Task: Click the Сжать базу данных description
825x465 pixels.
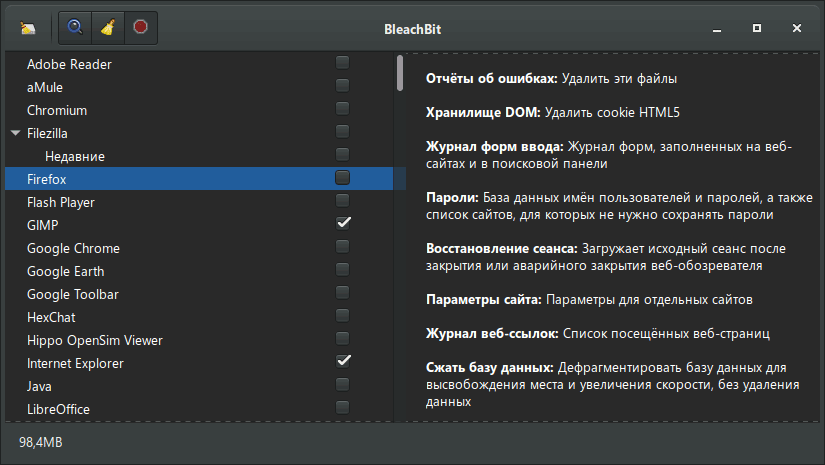Action: tap(612, 385)
